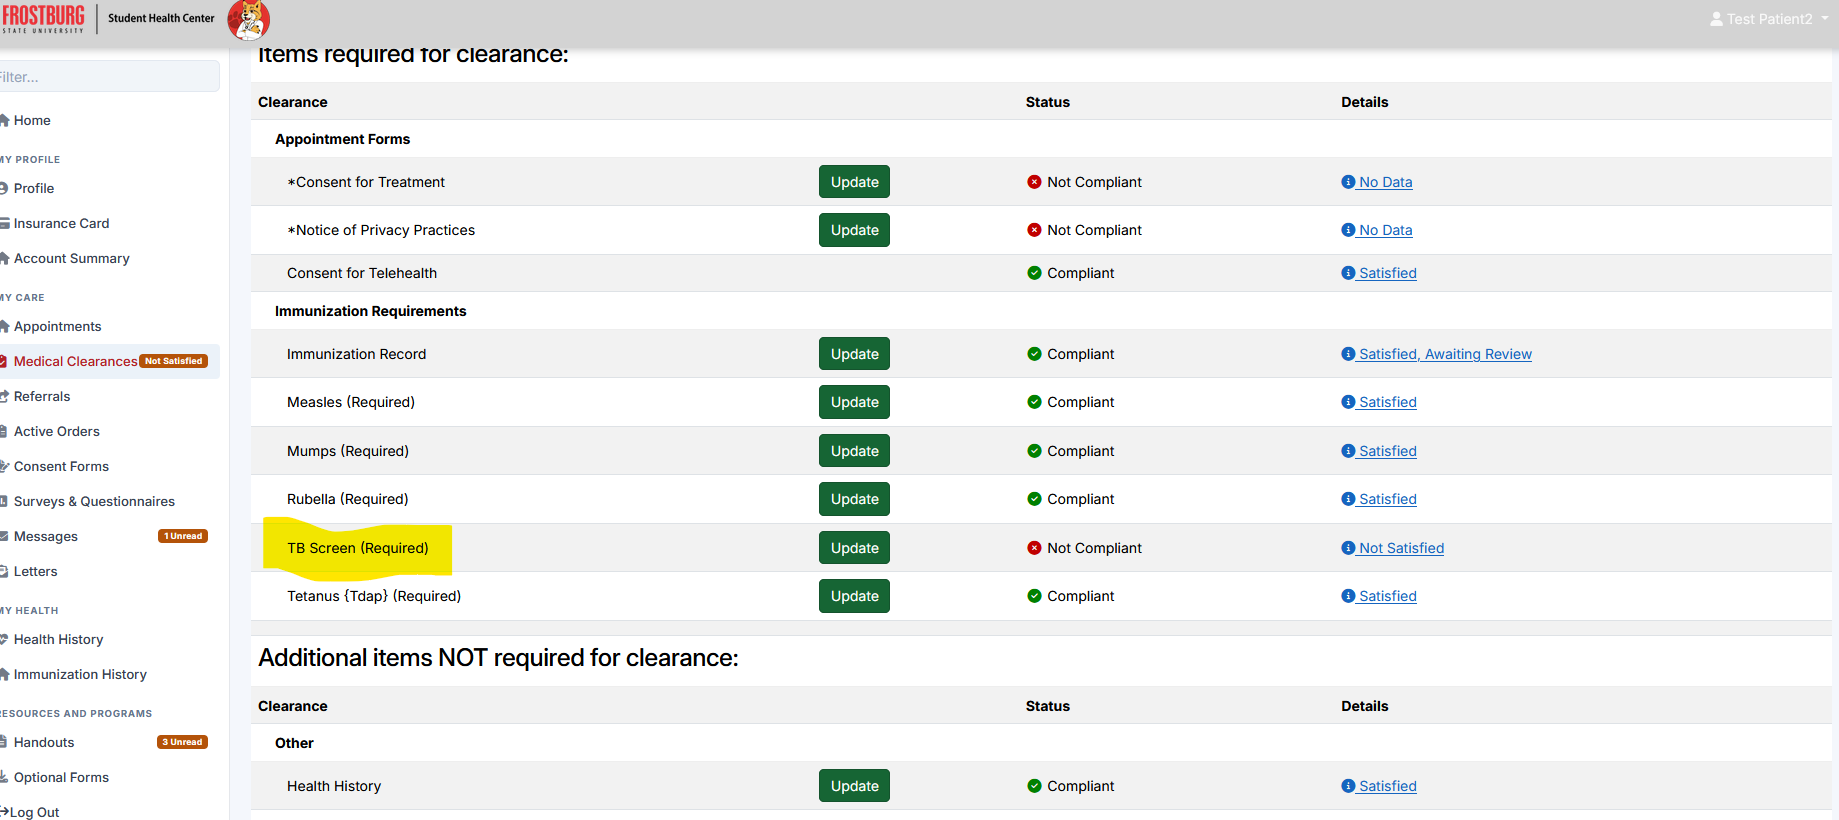This screenshot has height=820, width=1839.
Task: Open Appointments in the sidebar
Action: [57, 326]
